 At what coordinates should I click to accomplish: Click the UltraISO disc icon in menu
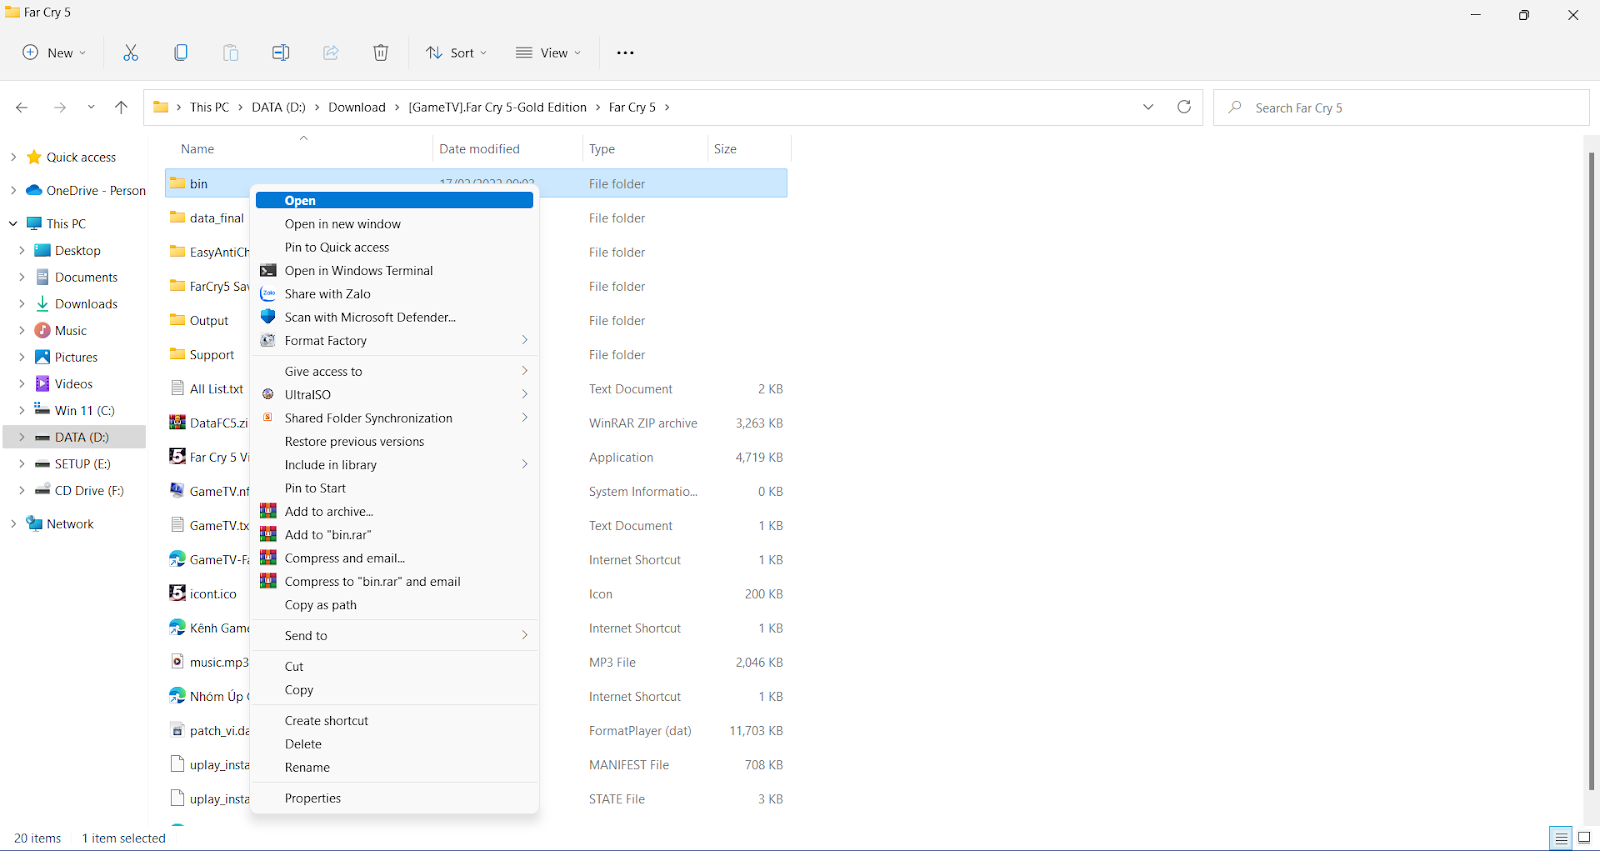(268, 395)
